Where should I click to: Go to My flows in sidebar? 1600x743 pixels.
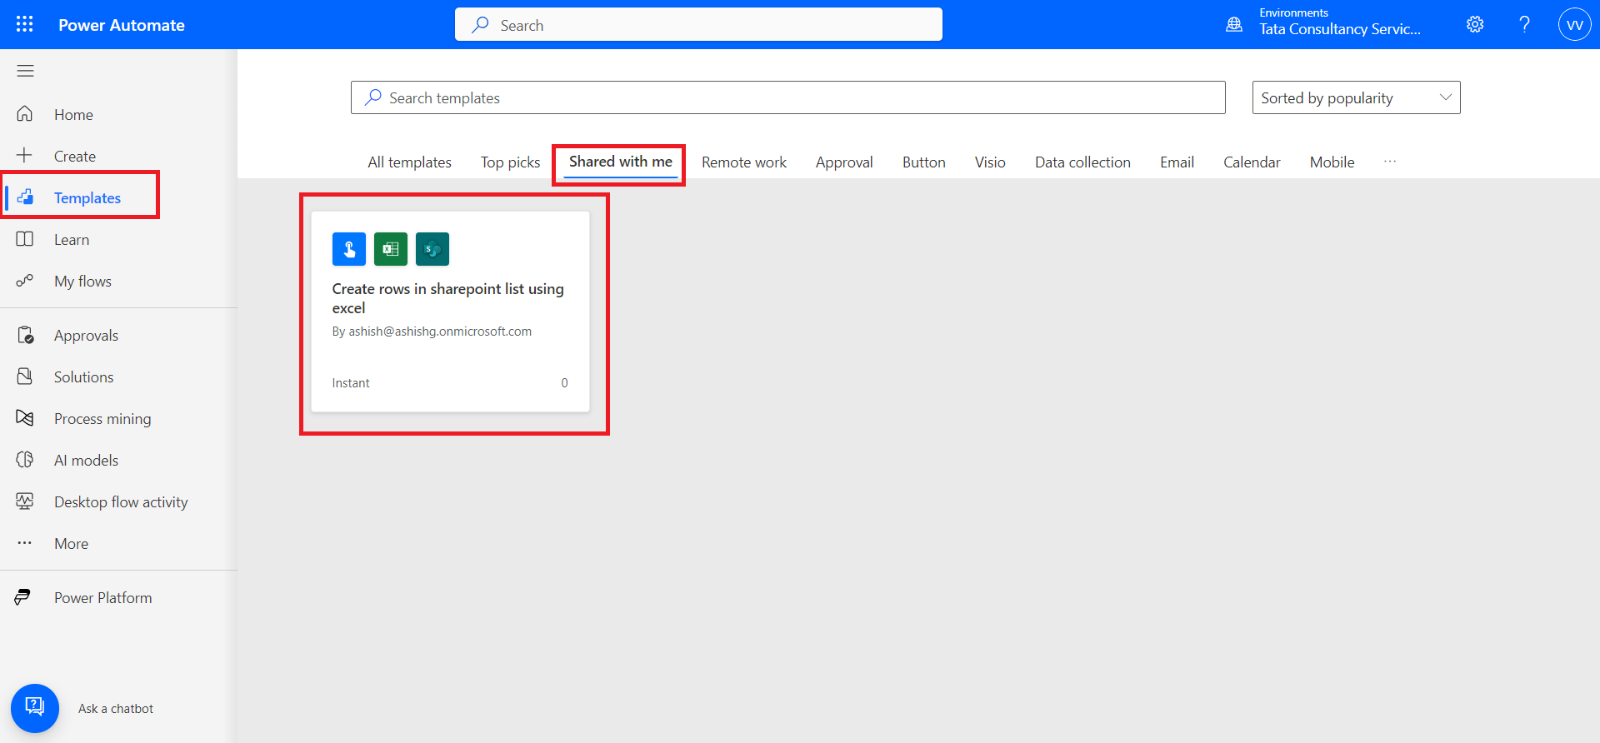point(82,282)
